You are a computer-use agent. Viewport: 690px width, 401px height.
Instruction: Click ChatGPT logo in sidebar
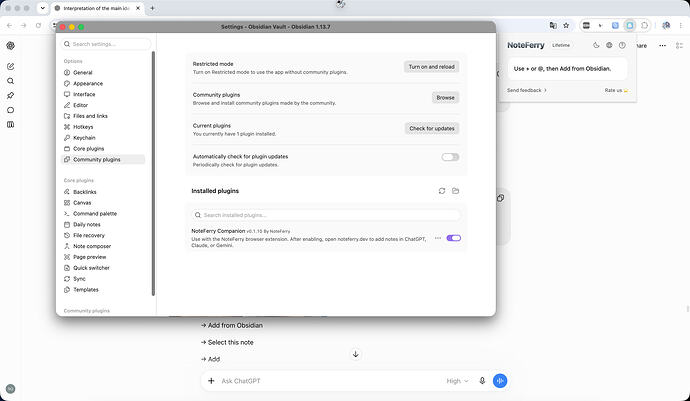[11, 45]
